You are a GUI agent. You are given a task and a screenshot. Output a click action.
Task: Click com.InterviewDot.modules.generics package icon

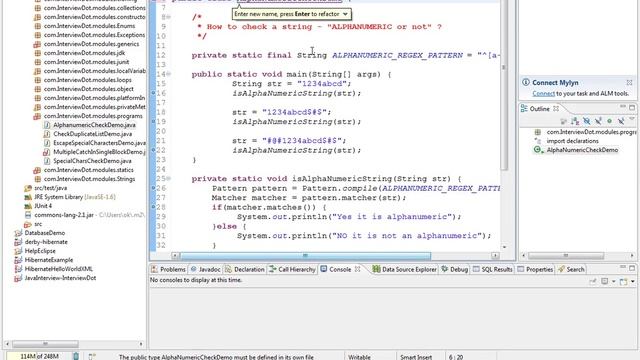[37, 44]
